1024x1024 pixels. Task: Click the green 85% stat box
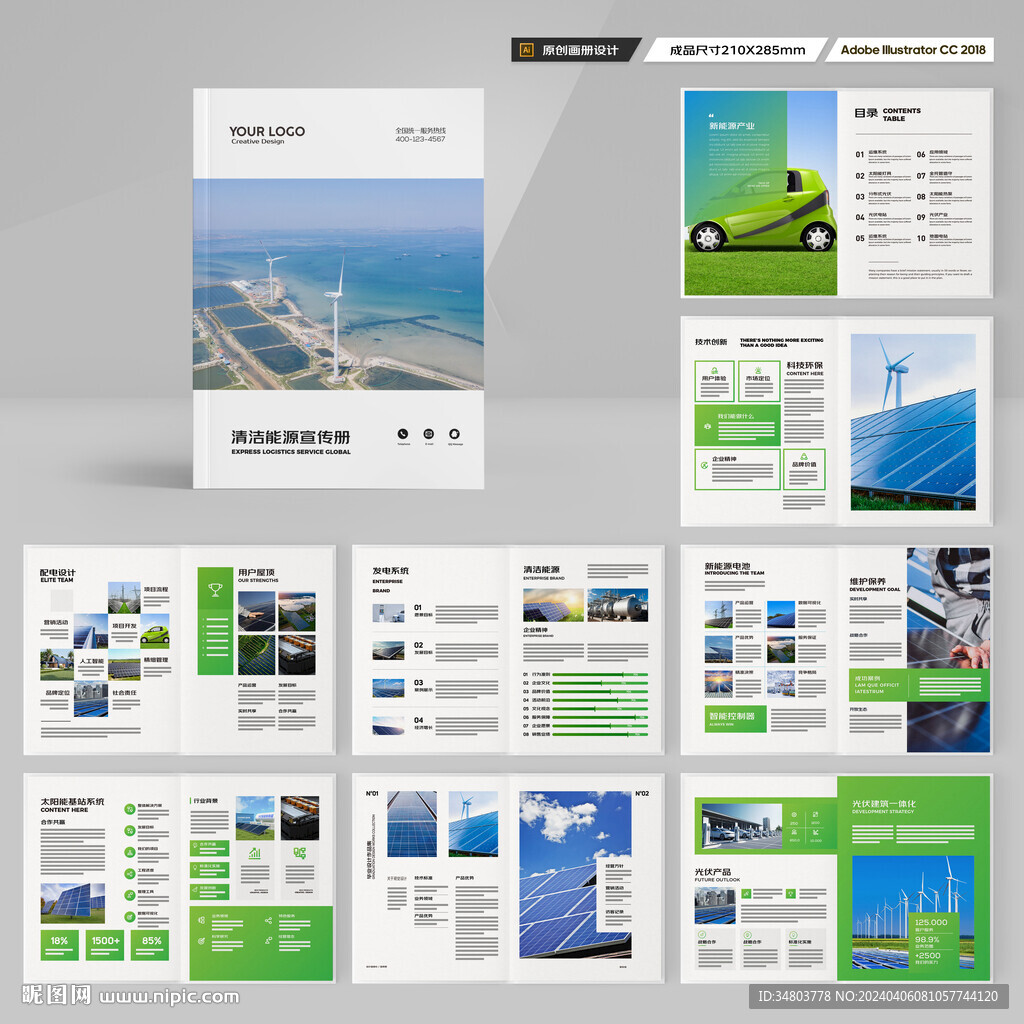click(x=150, y=944)
